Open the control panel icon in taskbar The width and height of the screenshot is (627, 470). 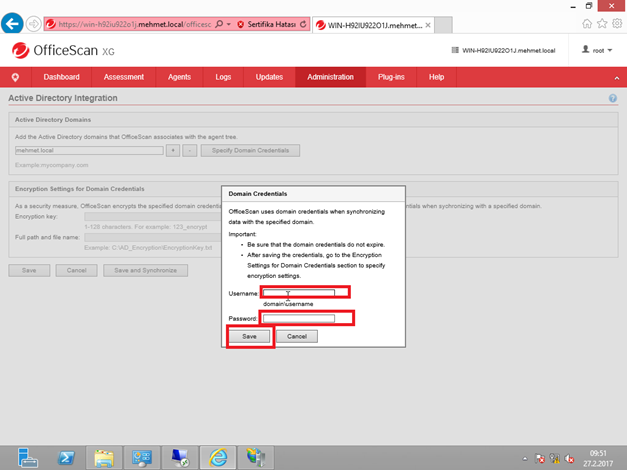(x=142, y=458)
